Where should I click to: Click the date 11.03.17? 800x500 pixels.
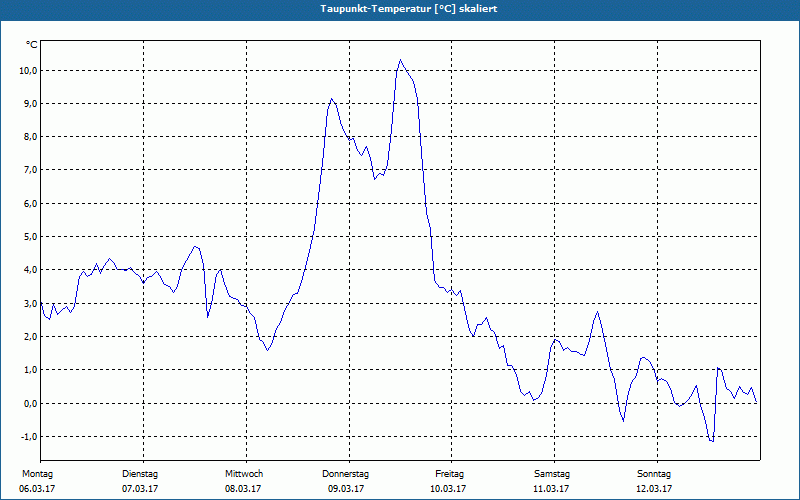(551, 489)
